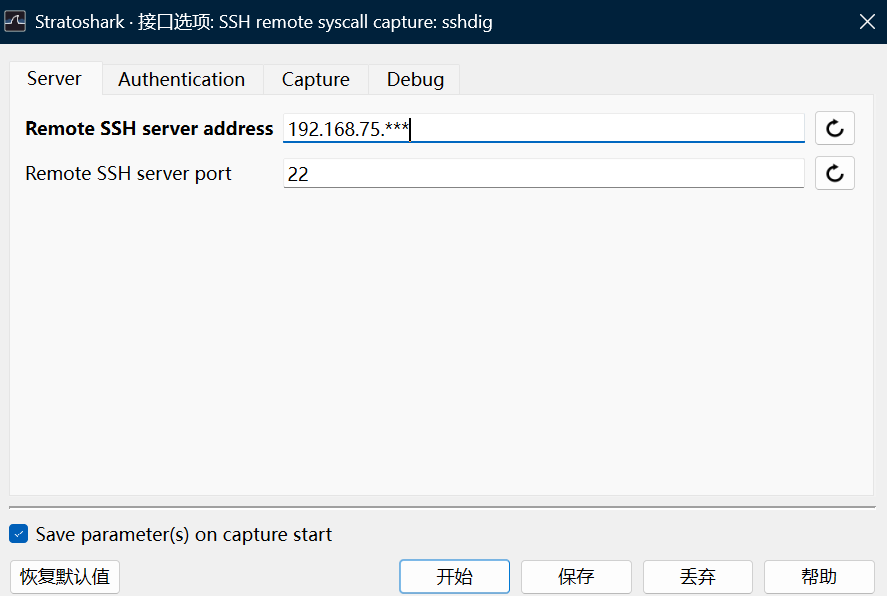Reset the Remote SSH server port field
Screen dimensions: 887x596
(834, 173)
